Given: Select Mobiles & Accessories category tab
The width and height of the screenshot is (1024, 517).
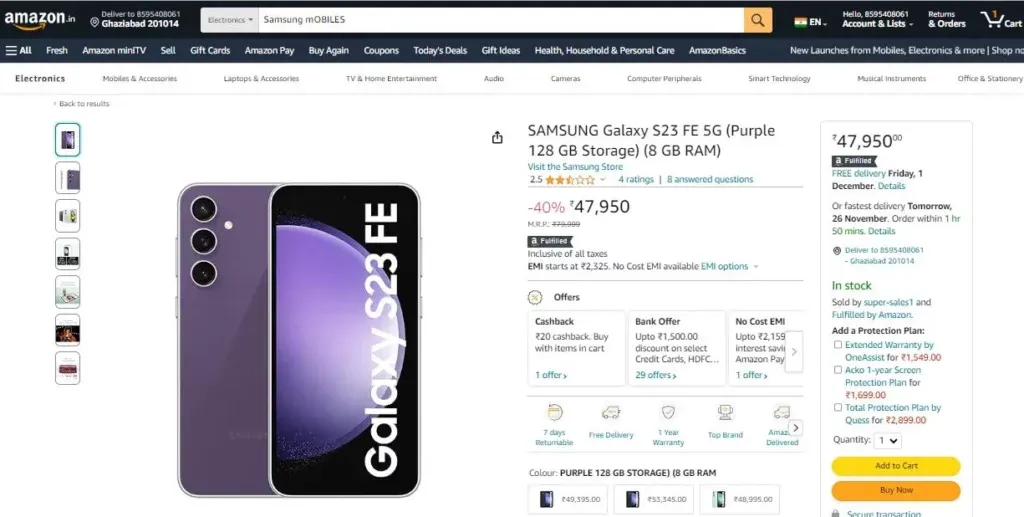Looking at the screenshot, I should pos(140,78).
